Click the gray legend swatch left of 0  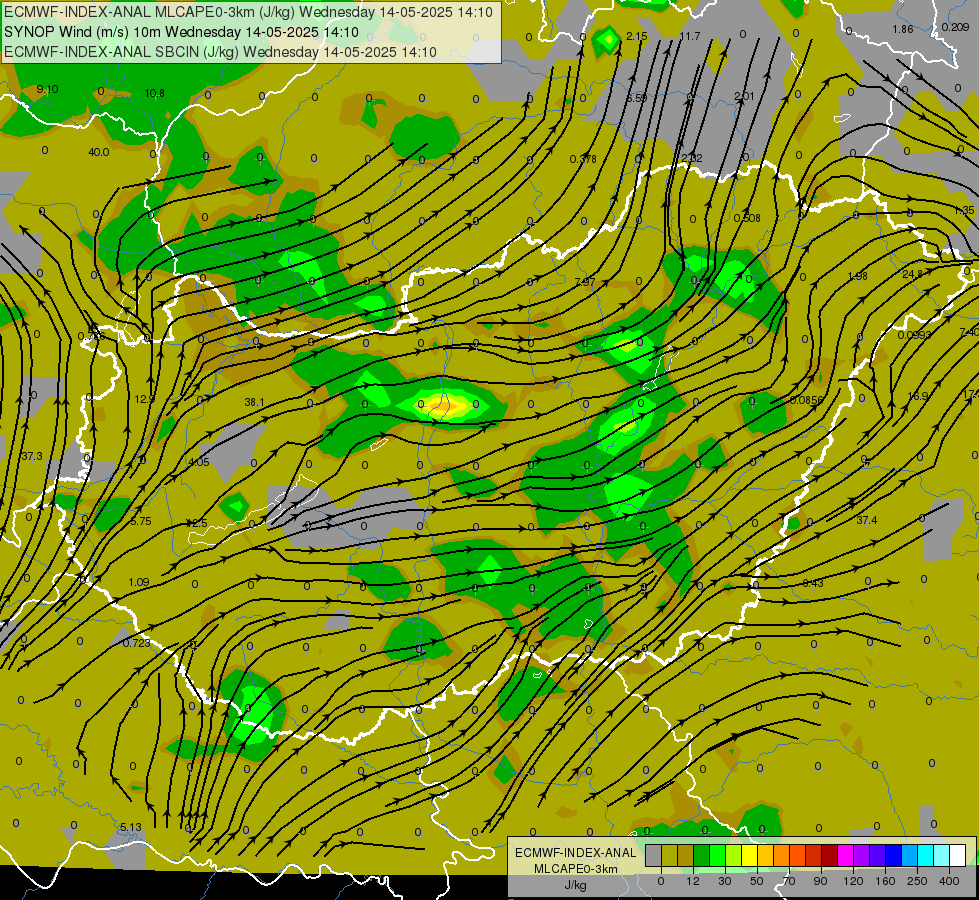click(x=654, y=855)
